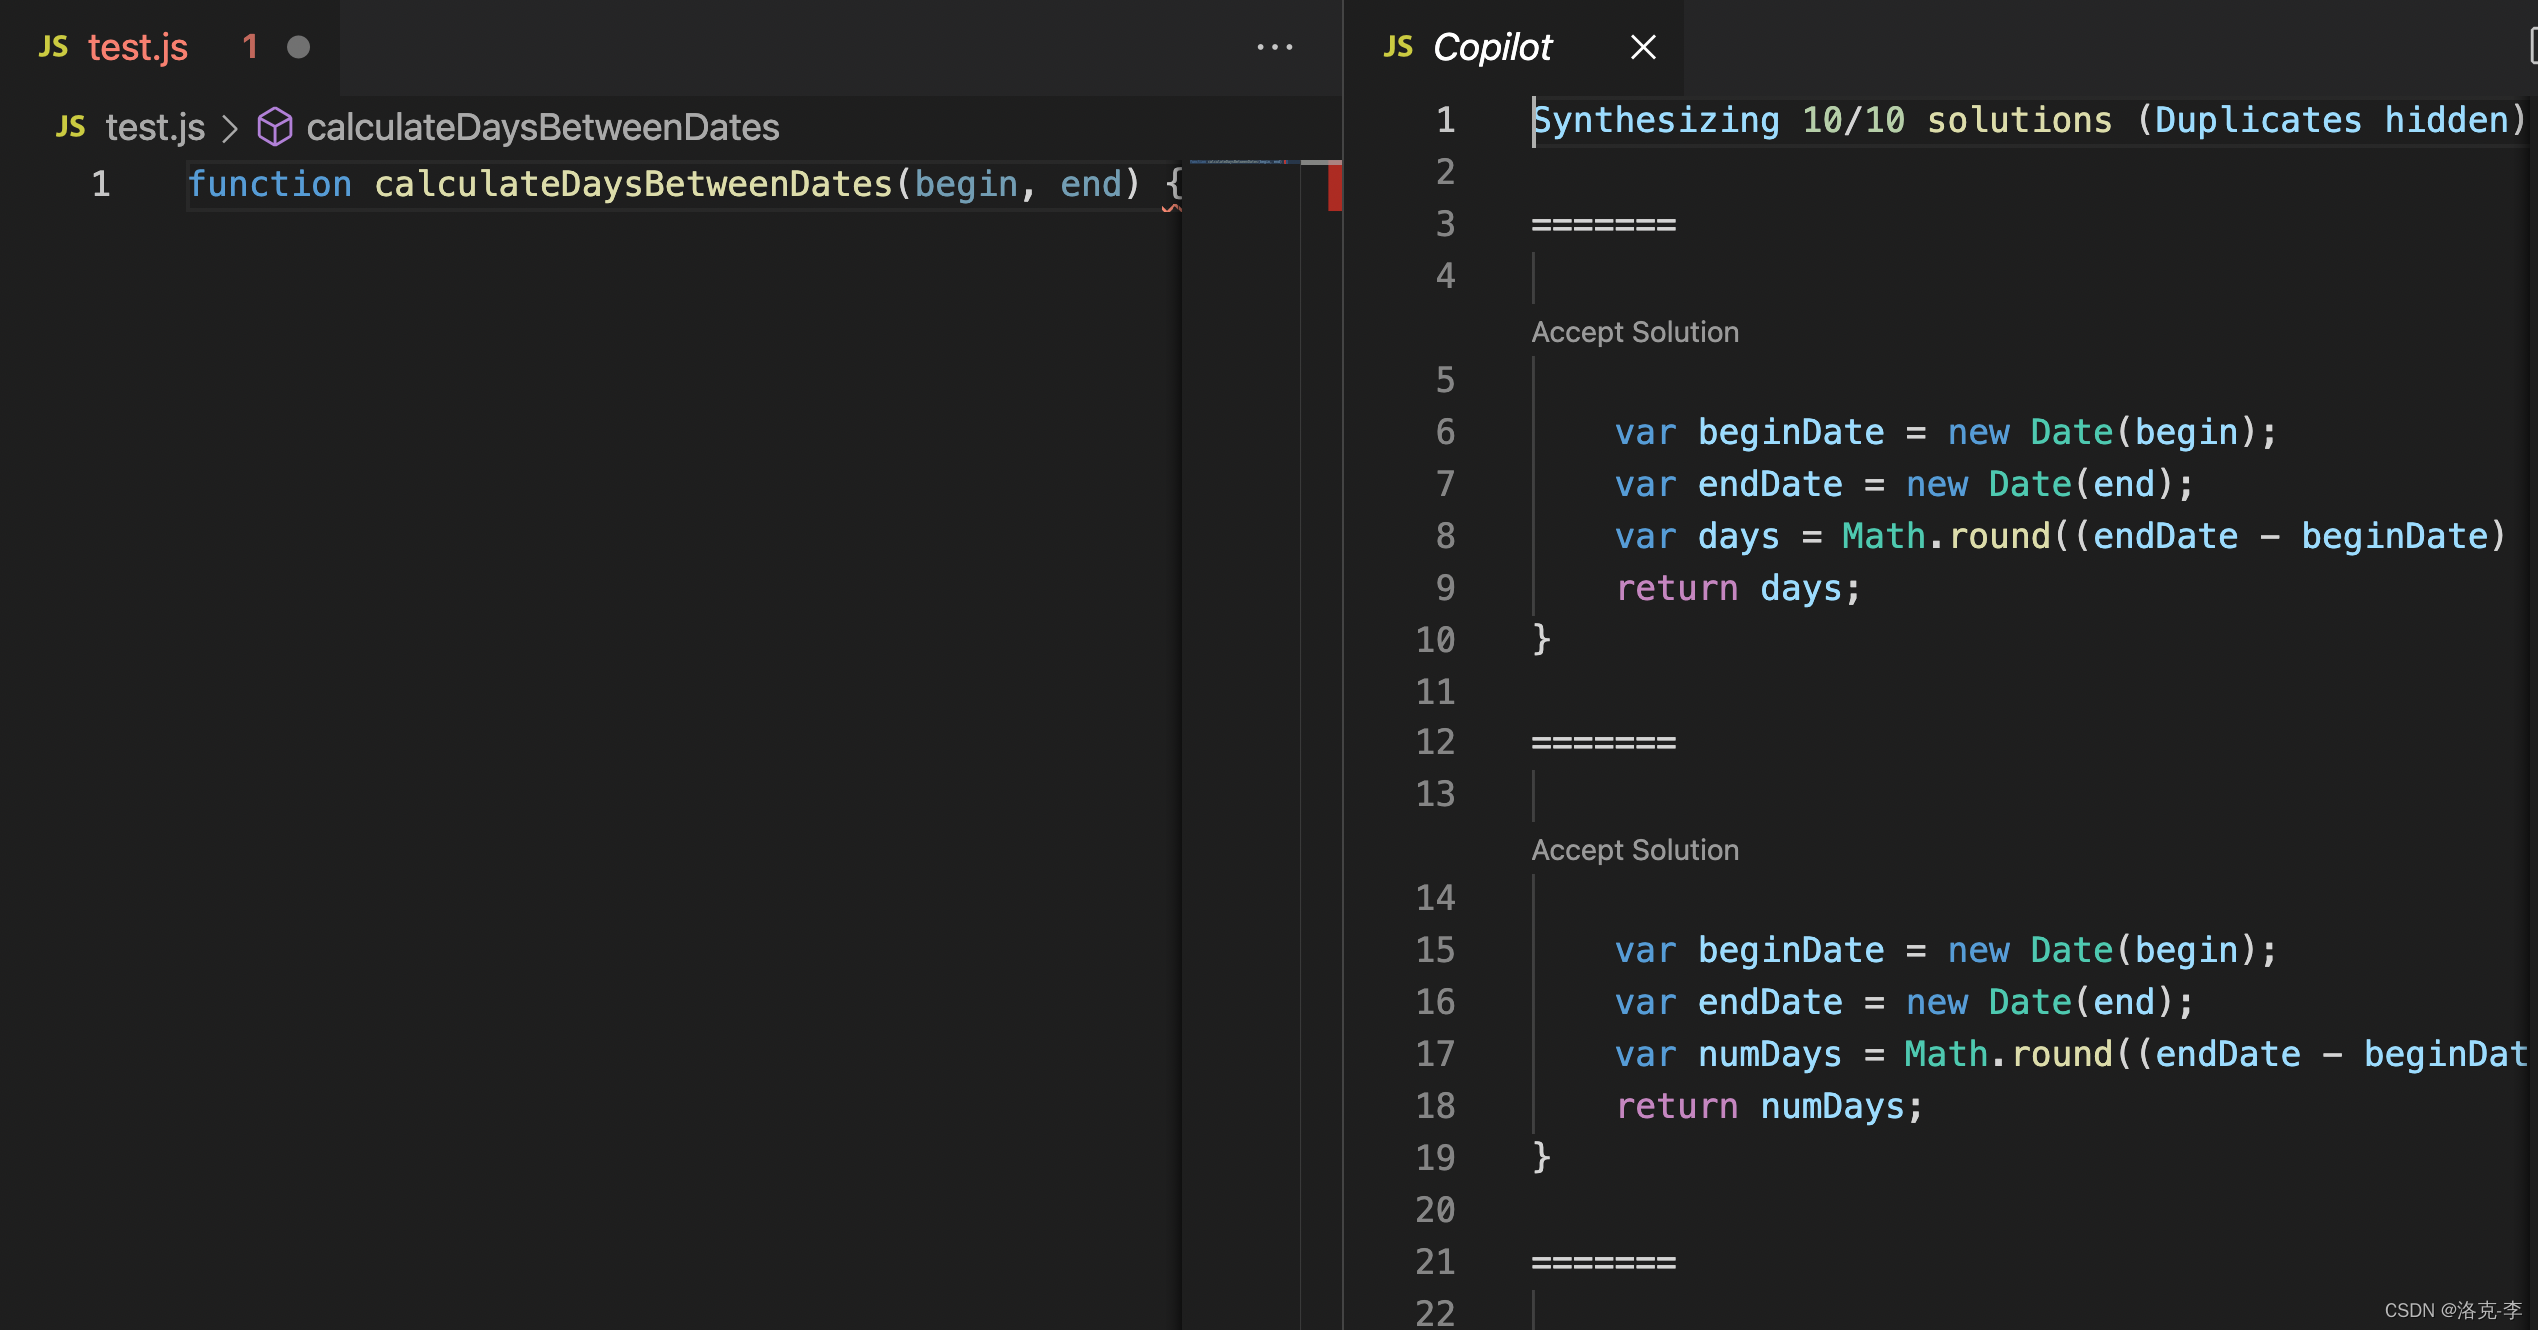Click the 'return numDays;' line
Viewport: 2538px width, 1330px height.
click(x=1769, y=1106)
